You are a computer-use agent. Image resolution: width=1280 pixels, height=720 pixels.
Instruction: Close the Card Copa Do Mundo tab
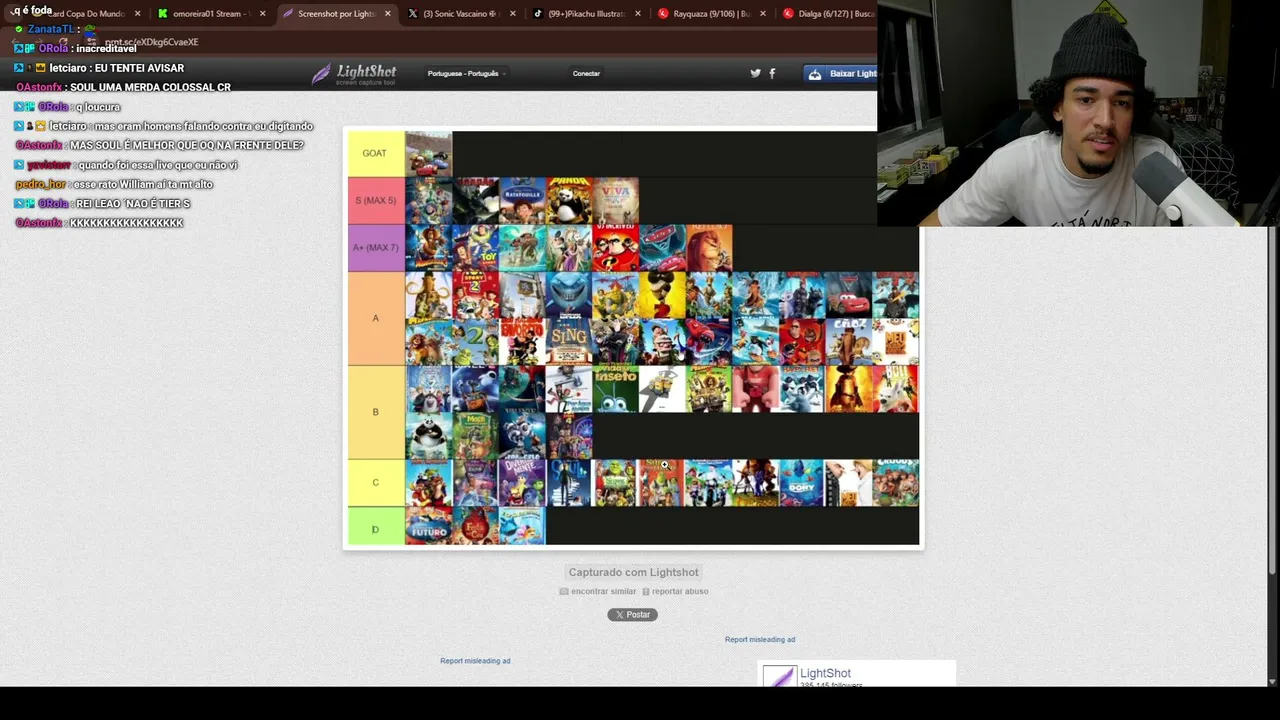pos(137,14)
